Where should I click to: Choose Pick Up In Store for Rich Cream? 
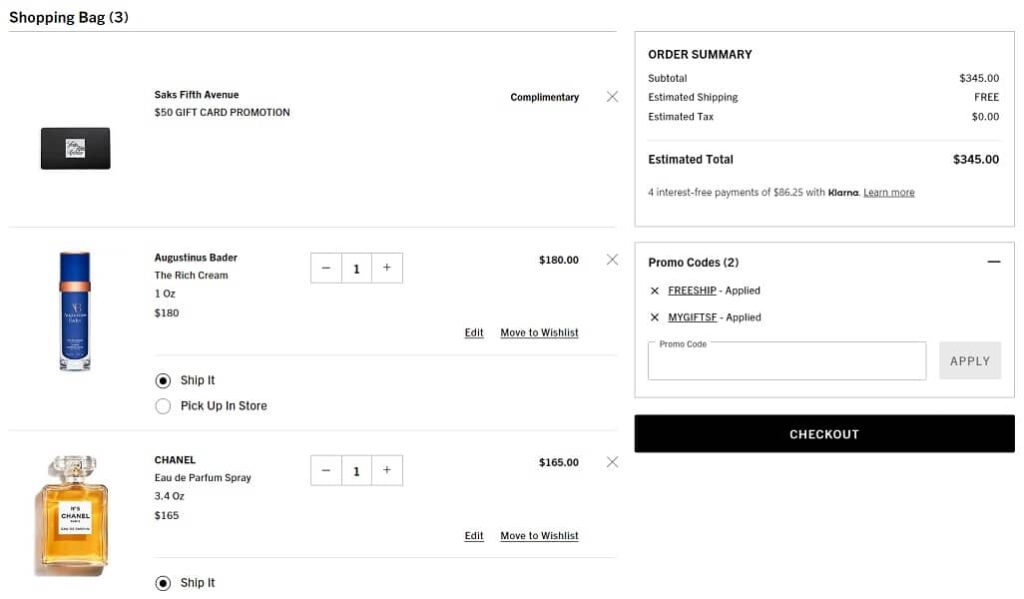point(163,406)
